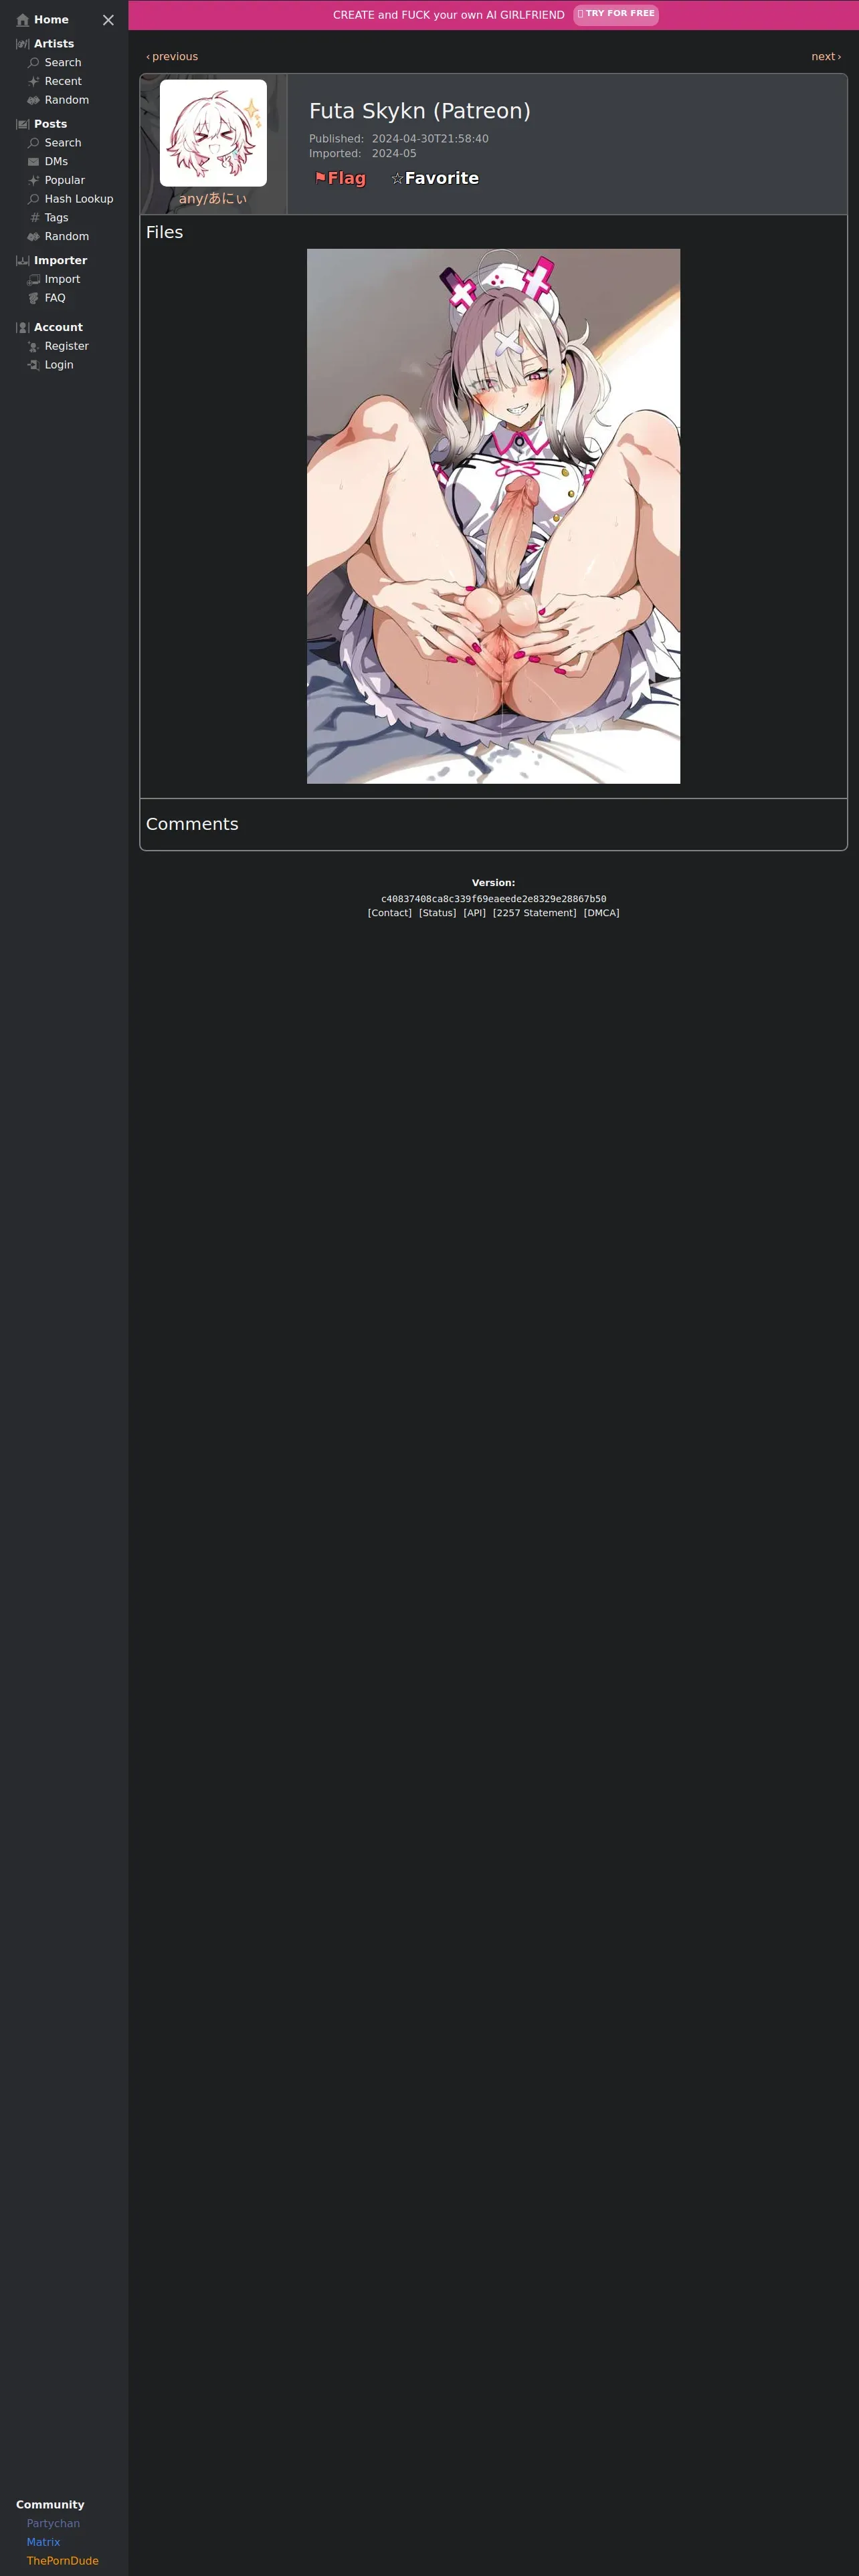Click the magnifier icon for Posts Search
The width and height of the screenshot is (859, 2576).
pyautogui.click(x=34, y=143)
